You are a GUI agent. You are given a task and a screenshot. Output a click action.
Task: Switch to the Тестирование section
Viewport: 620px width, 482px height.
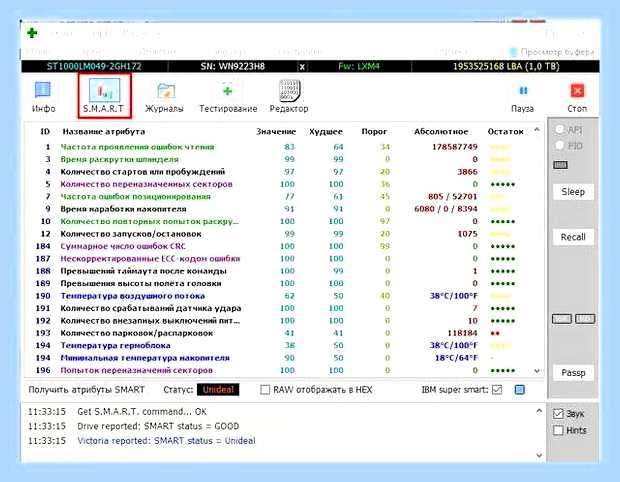228,97
